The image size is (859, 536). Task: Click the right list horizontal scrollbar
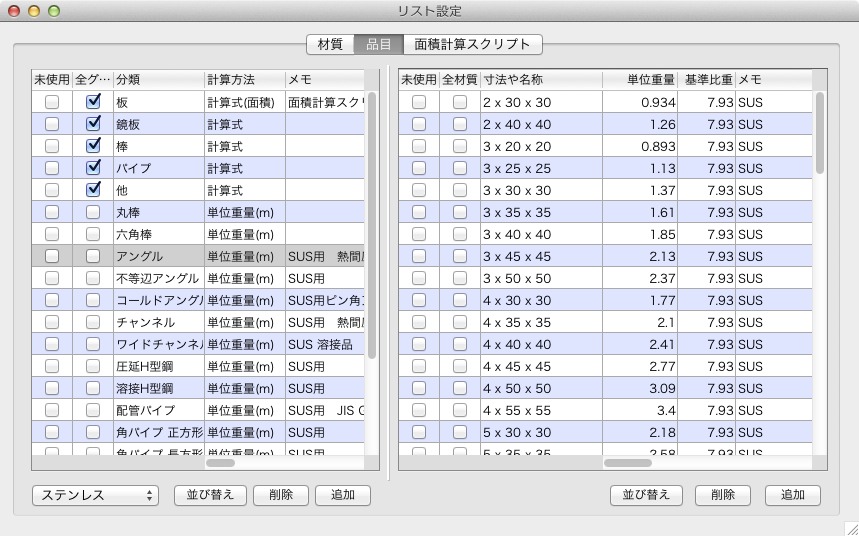point(627,463)
